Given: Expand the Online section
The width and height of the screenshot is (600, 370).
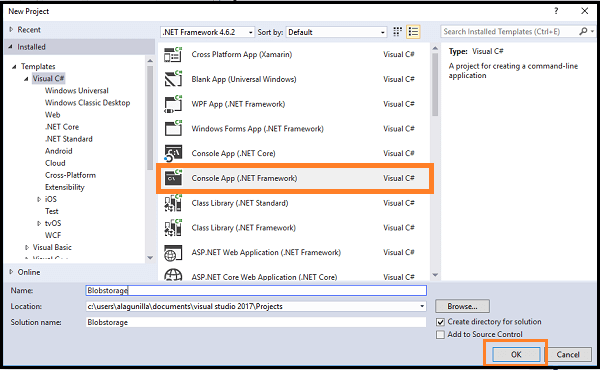Looking at the screenshot, I should (x=11, y=272).
